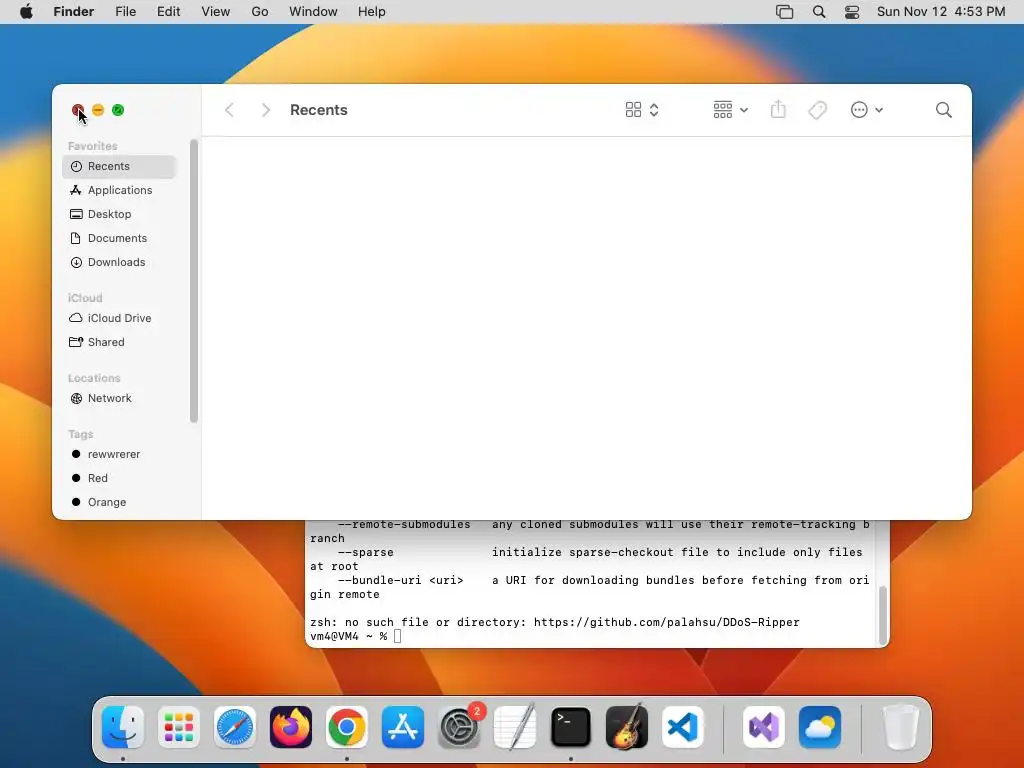Viewport: 1024px width, 768px height.
Task: Open the Group By dropdown
Action: point(730,110)
